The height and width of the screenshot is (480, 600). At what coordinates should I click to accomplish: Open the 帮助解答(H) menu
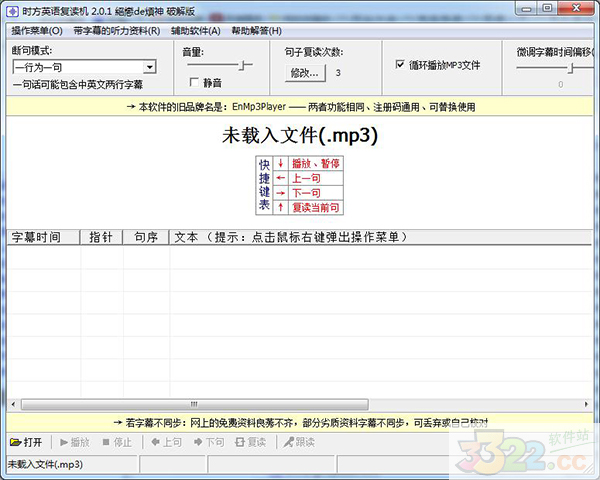point(256,31)
